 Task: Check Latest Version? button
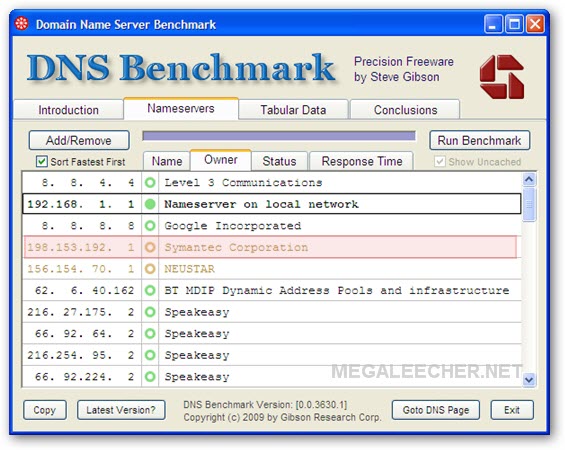[121, 410]
